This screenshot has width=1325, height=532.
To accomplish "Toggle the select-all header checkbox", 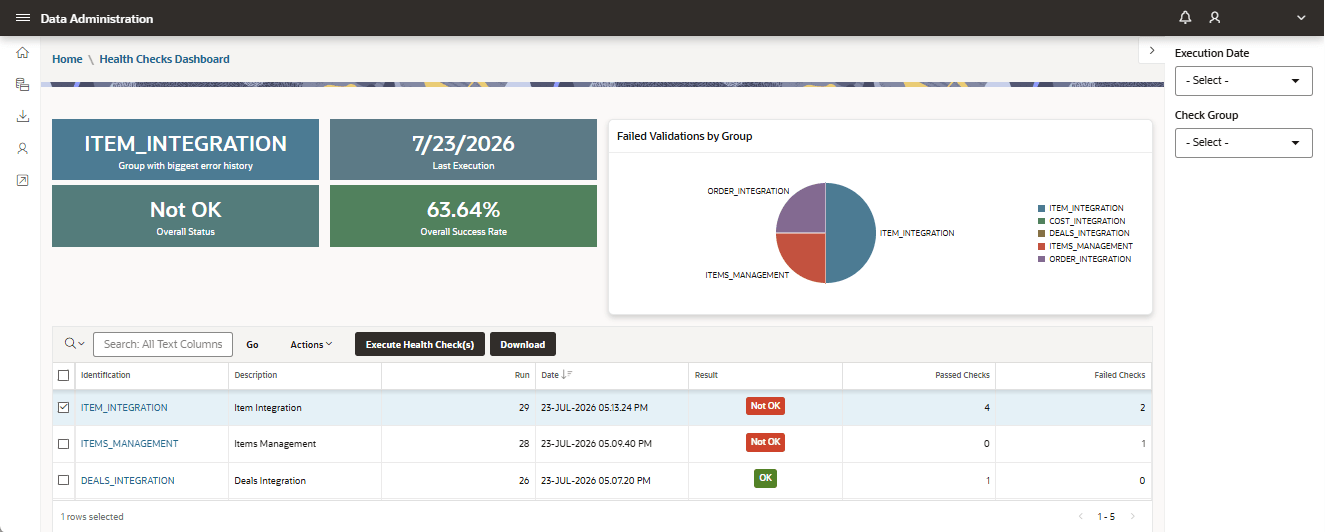I will [64, 375].
